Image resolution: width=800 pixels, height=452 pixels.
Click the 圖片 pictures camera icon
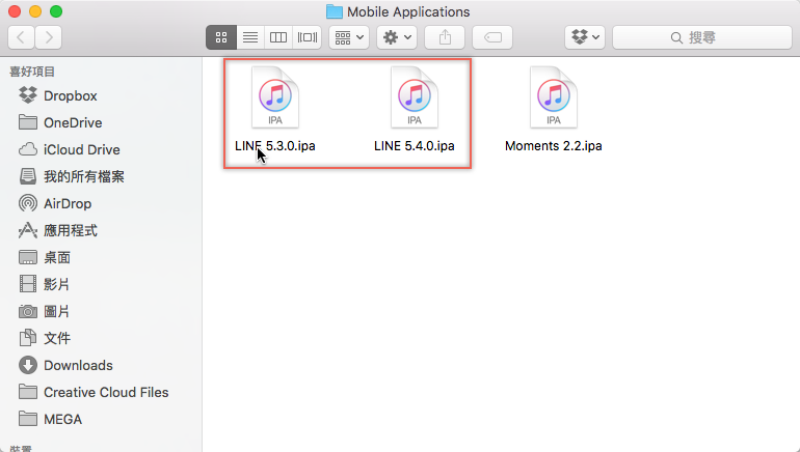pos(28,311)
